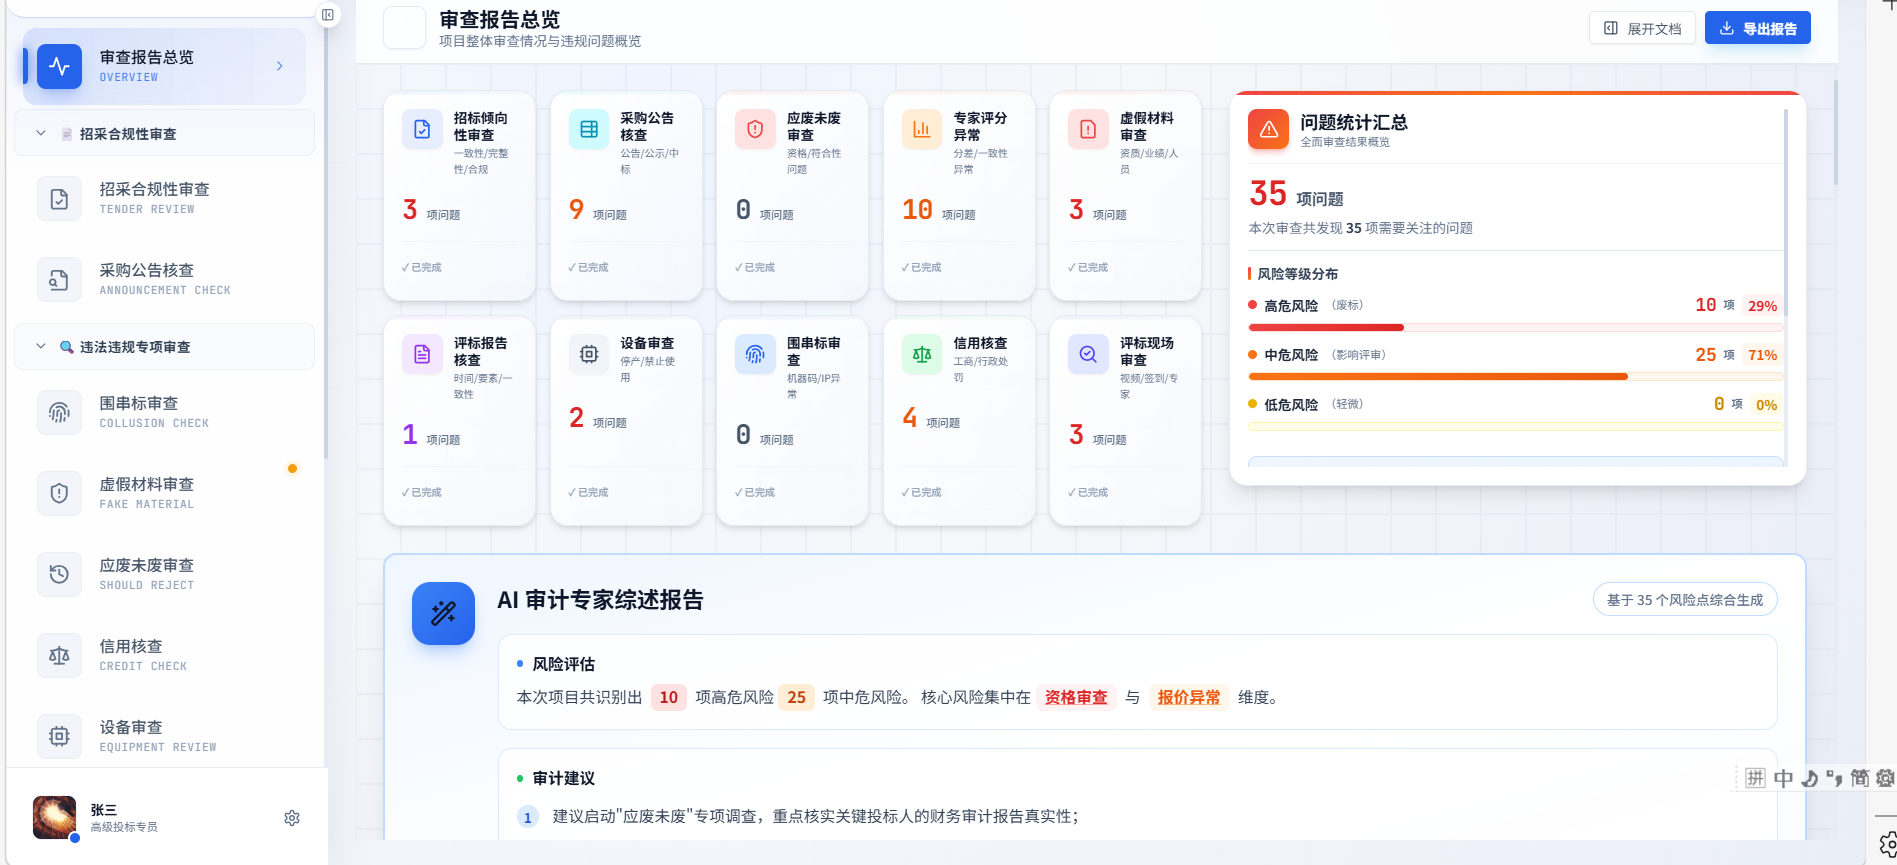Click the fingerprint icon for 围串标审查
This screenshot has height=865, width=1897.
[x=59, y=412]
